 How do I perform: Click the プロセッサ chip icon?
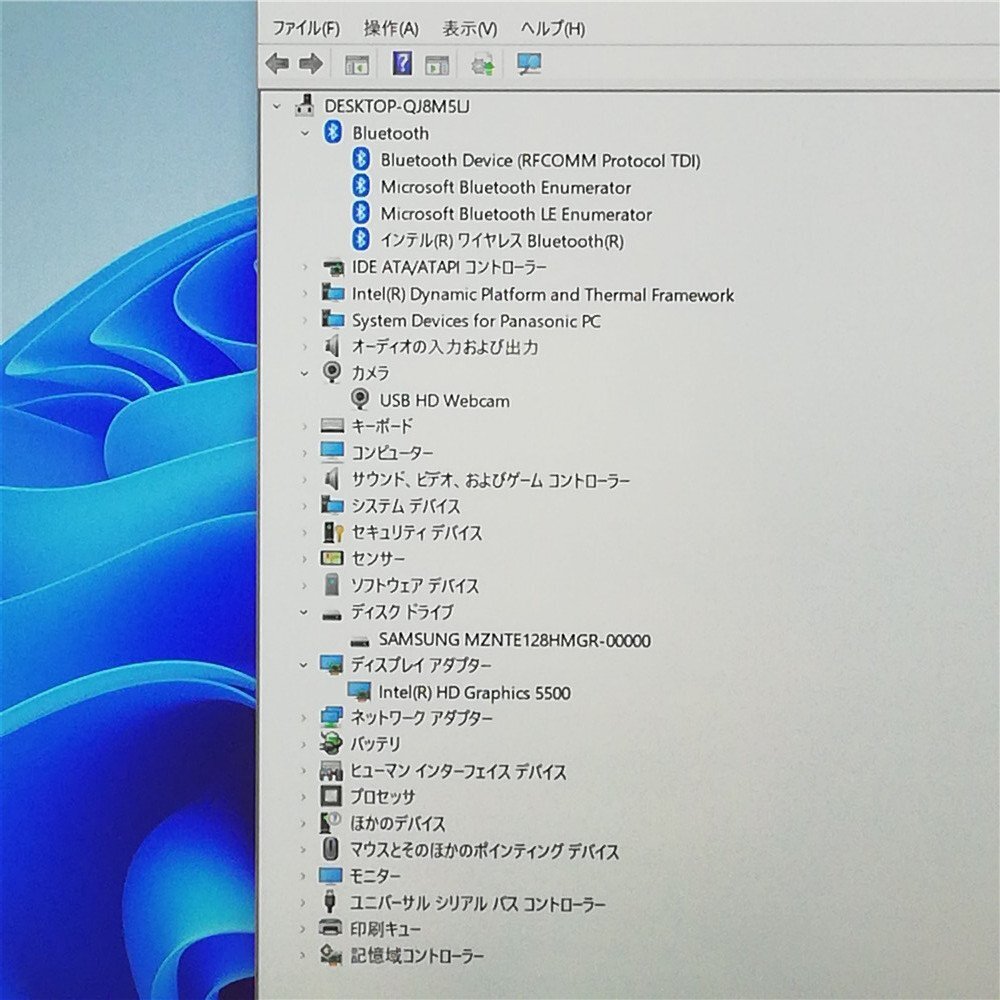(331, 796)
